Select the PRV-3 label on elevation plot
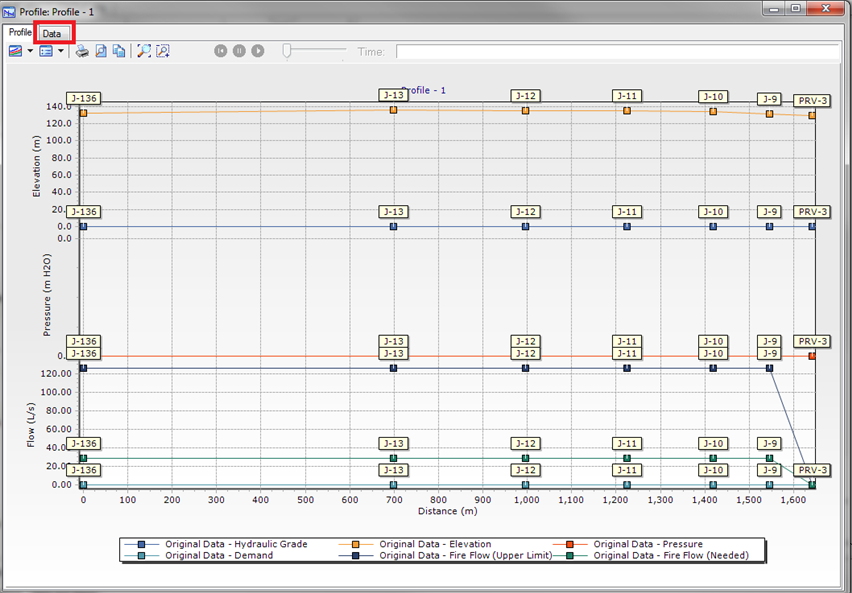This screenshot has width=852, height=593. coord(813,101)
